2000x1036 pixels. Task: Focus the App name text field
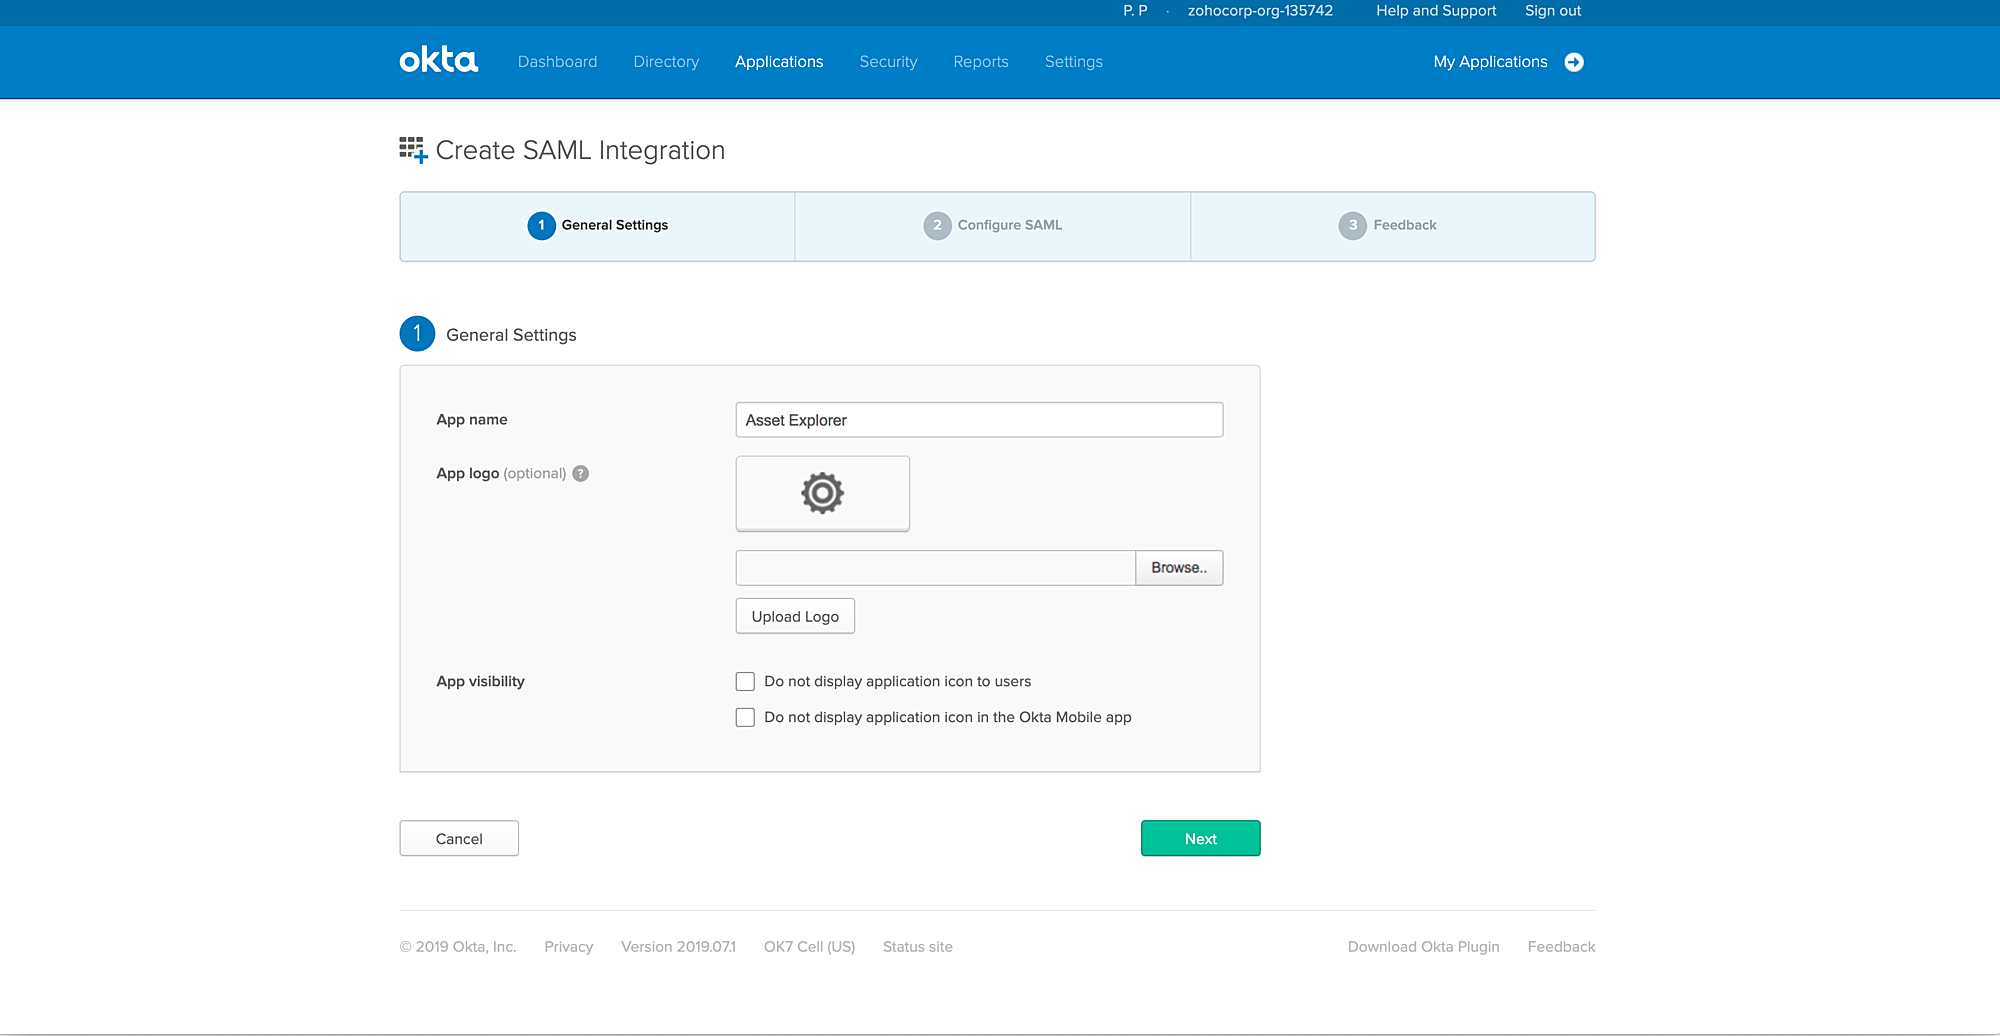[978, 420]
